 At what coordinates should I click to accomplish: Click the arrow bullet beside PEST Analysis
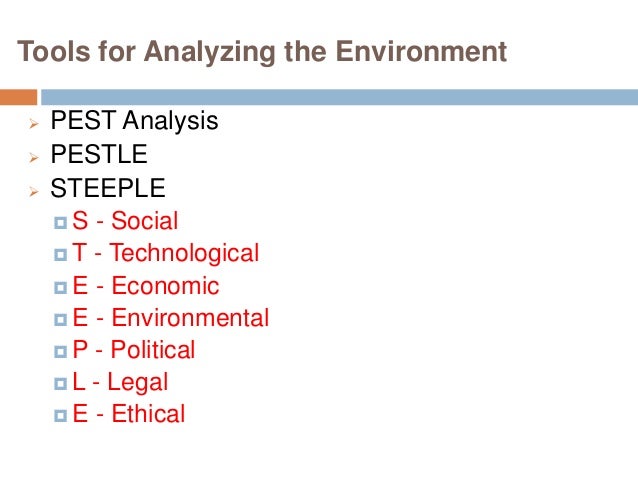point(32,125)
